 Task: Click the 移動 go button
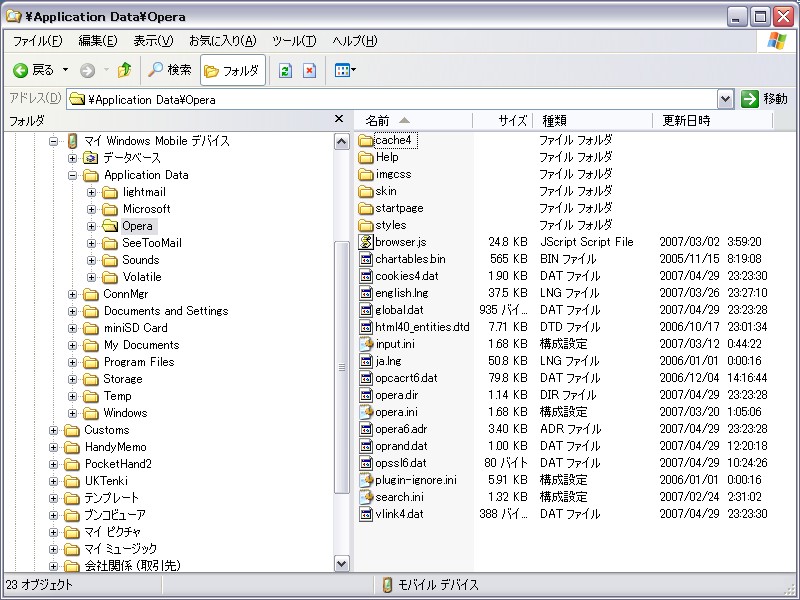764,99
